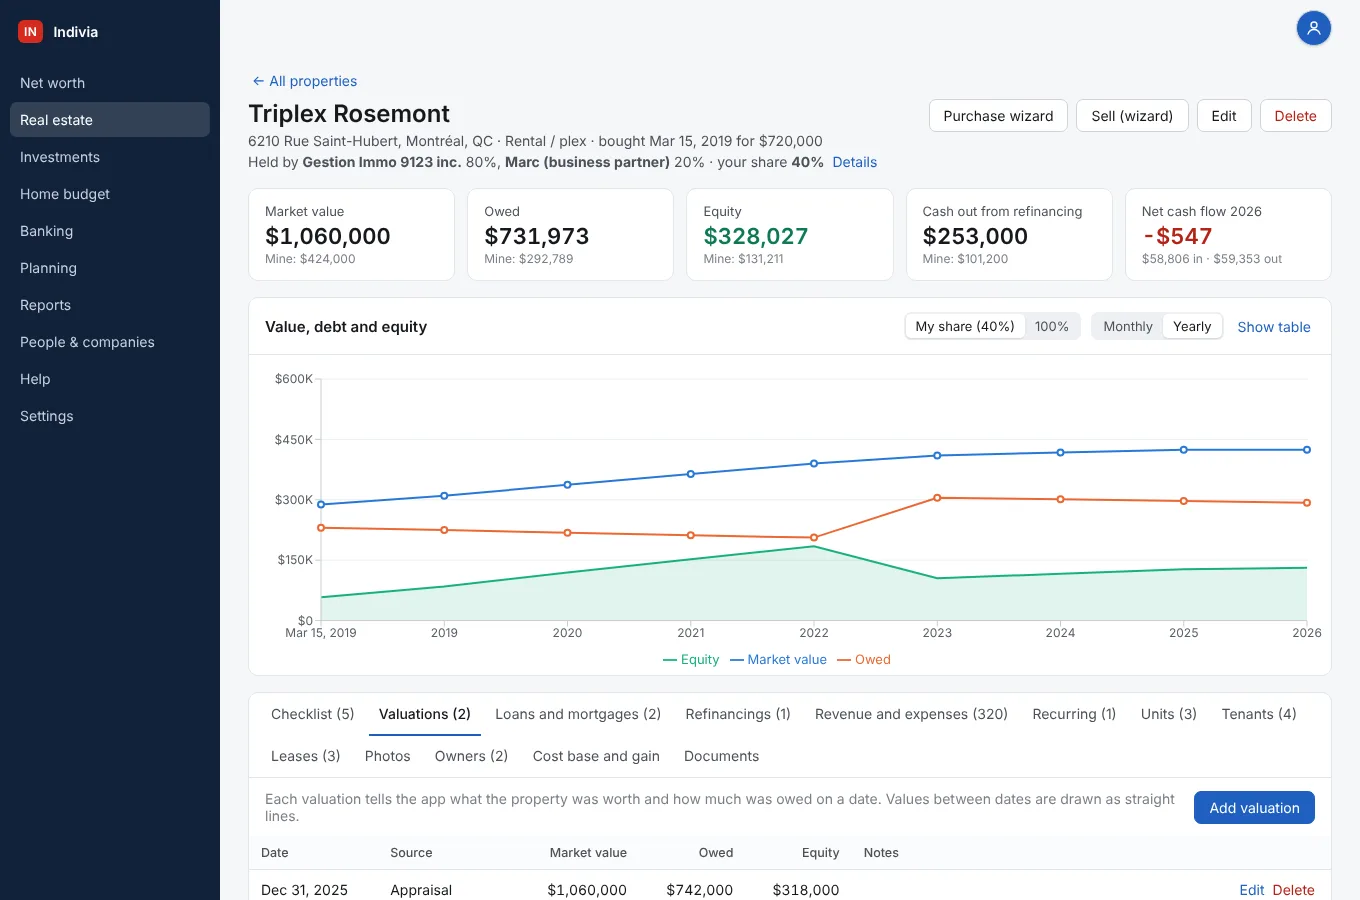Open Loans and mortgages (2) tab
The height and width of the screenshot is (900, 1360).
(578, 714)
